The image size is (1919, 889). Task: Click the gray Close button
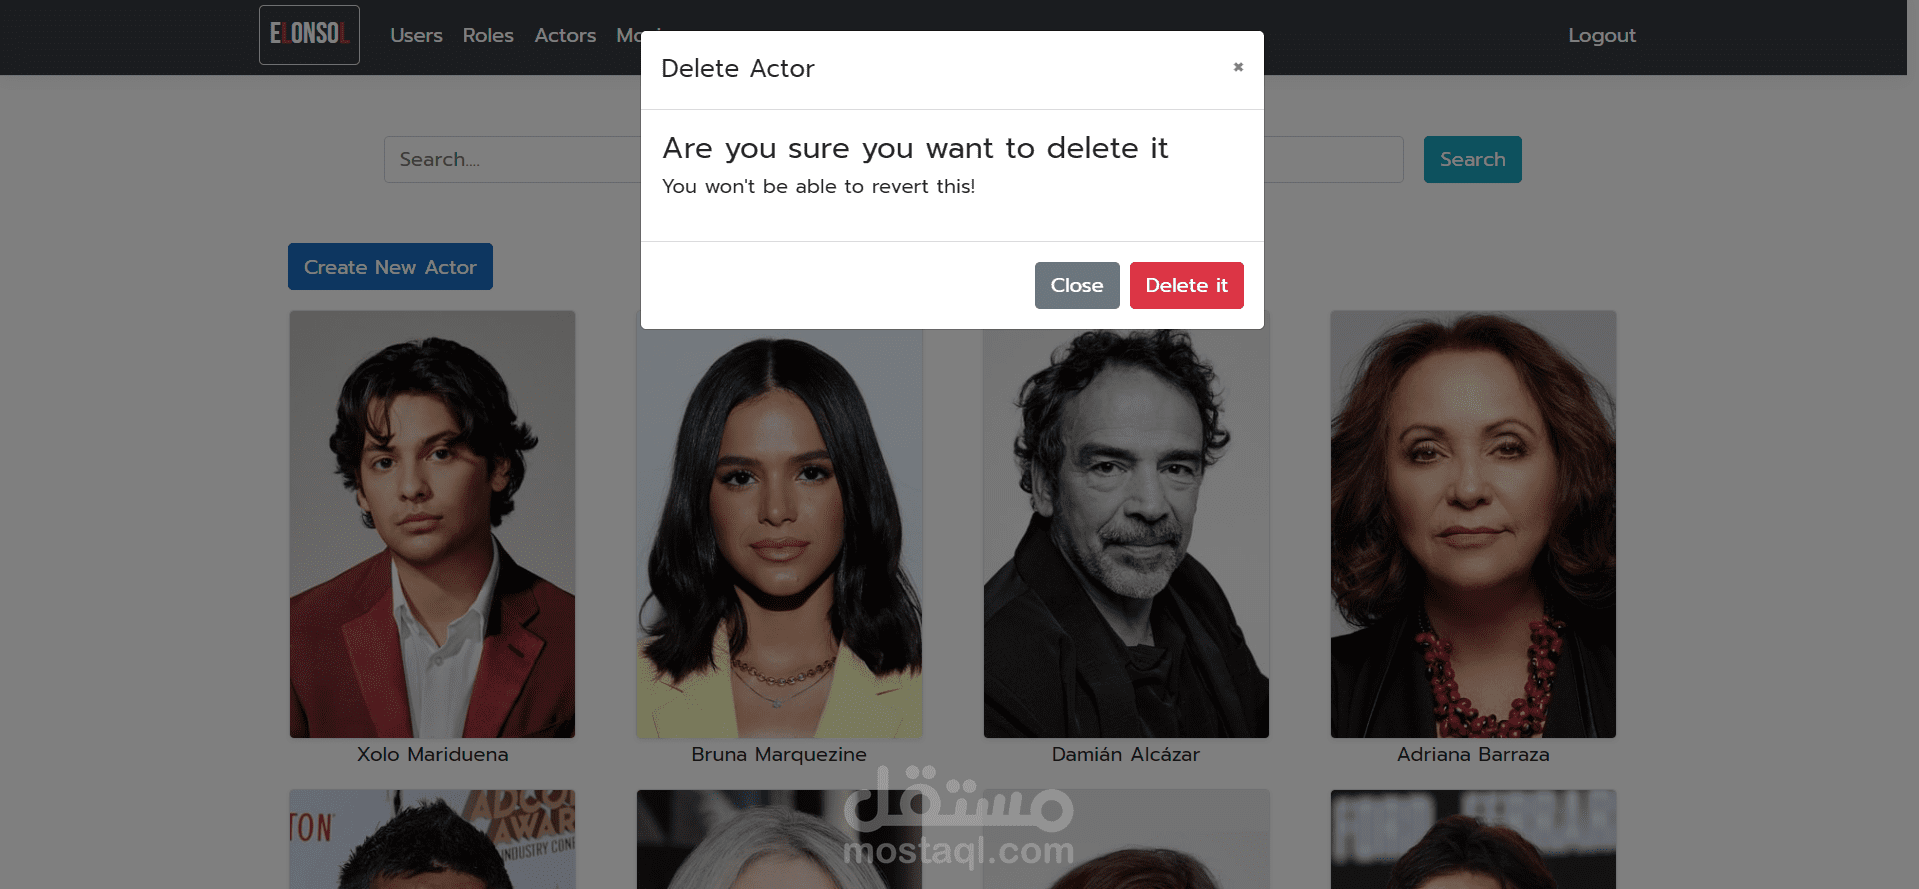point(1077,285)
